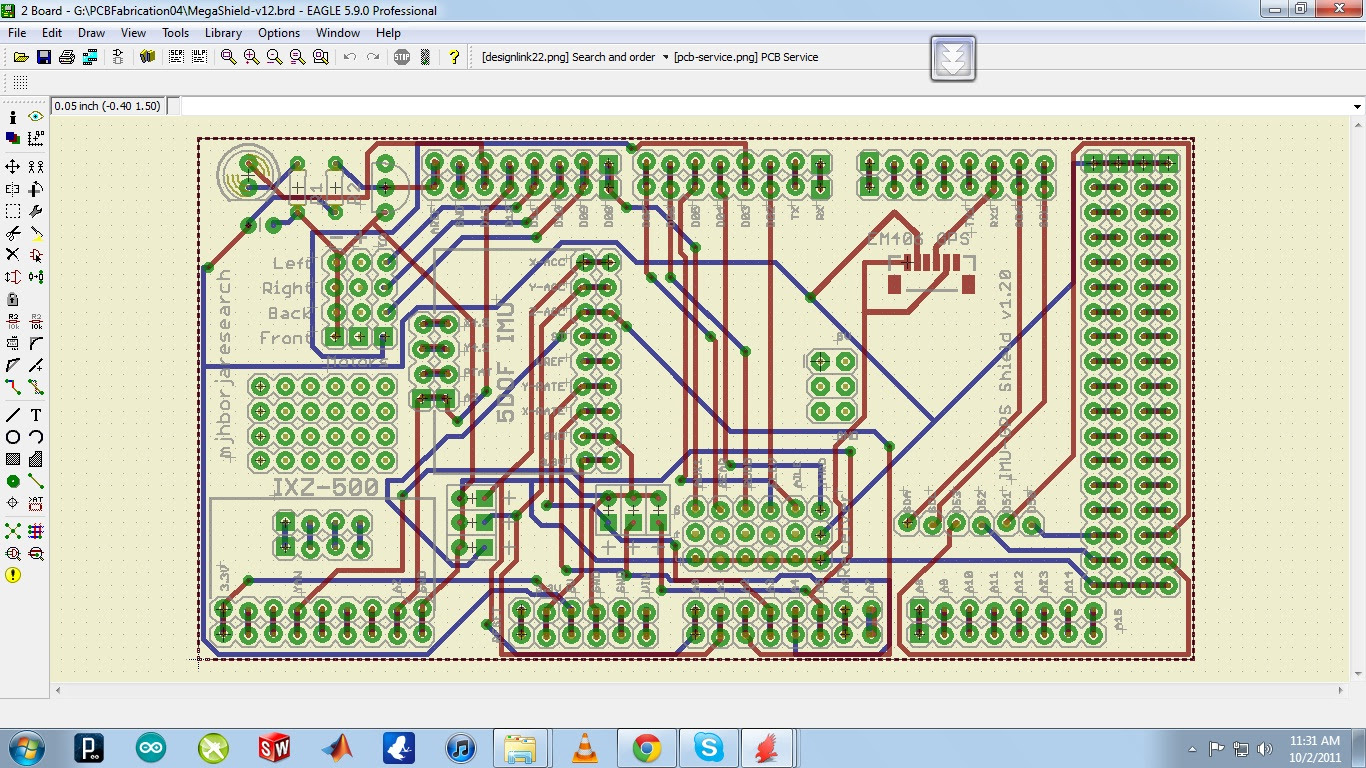Open the CAM processor icon
Screen dimensions: 1366x768
(x=90, y=57)
